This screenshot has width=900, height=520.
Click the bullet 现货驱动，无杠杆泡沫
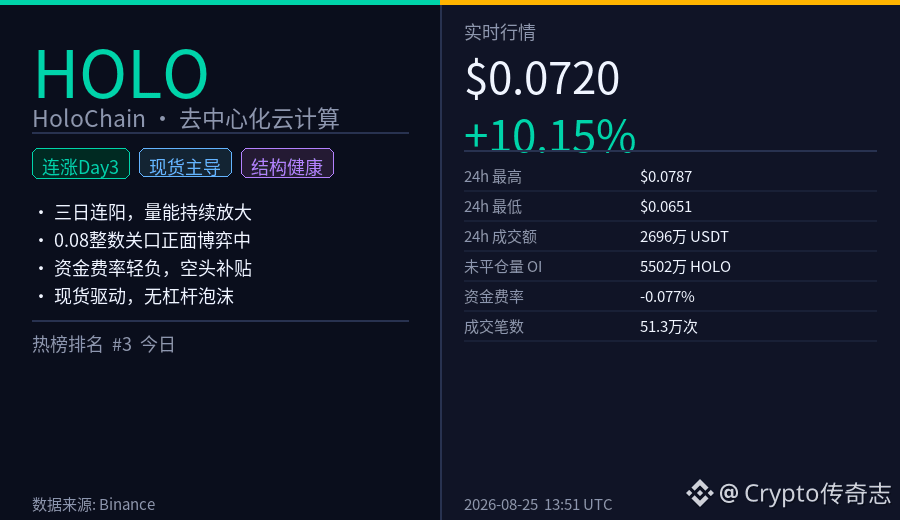pos(135,296)
